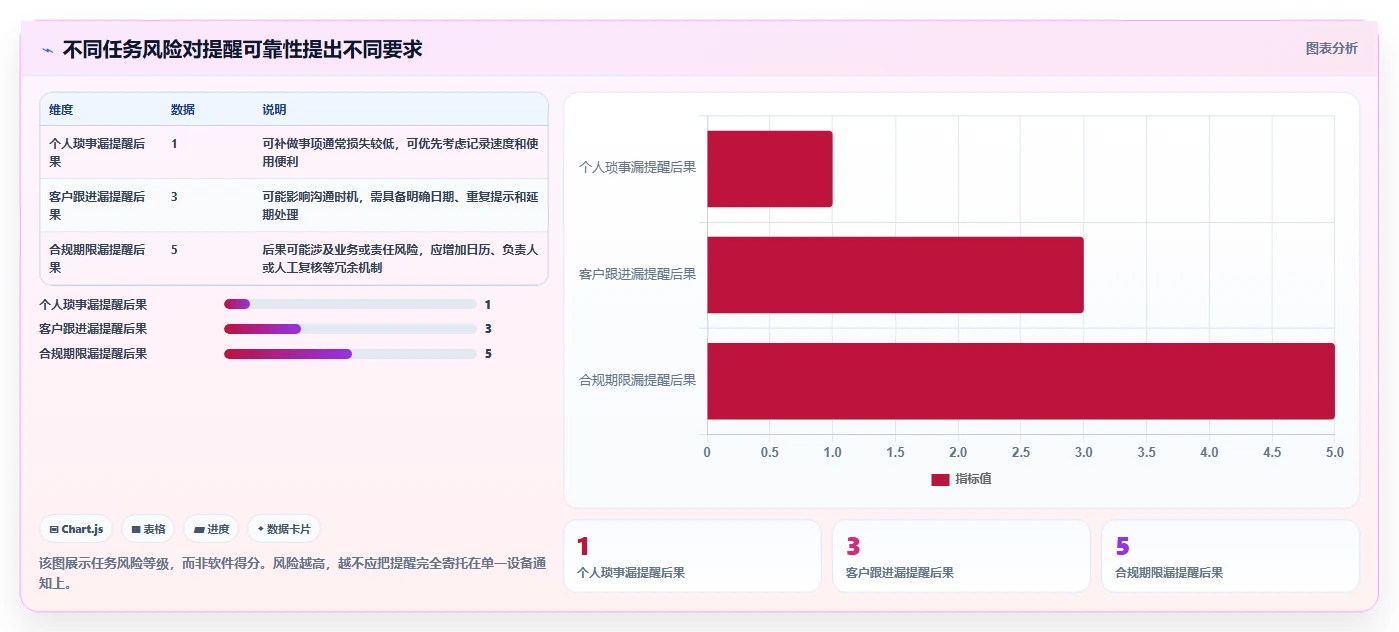This screenshot has height=632, width=1399.
Task: Click the 个人琐事漏提醒后果 chart bar
Action: tap(770, 169)
